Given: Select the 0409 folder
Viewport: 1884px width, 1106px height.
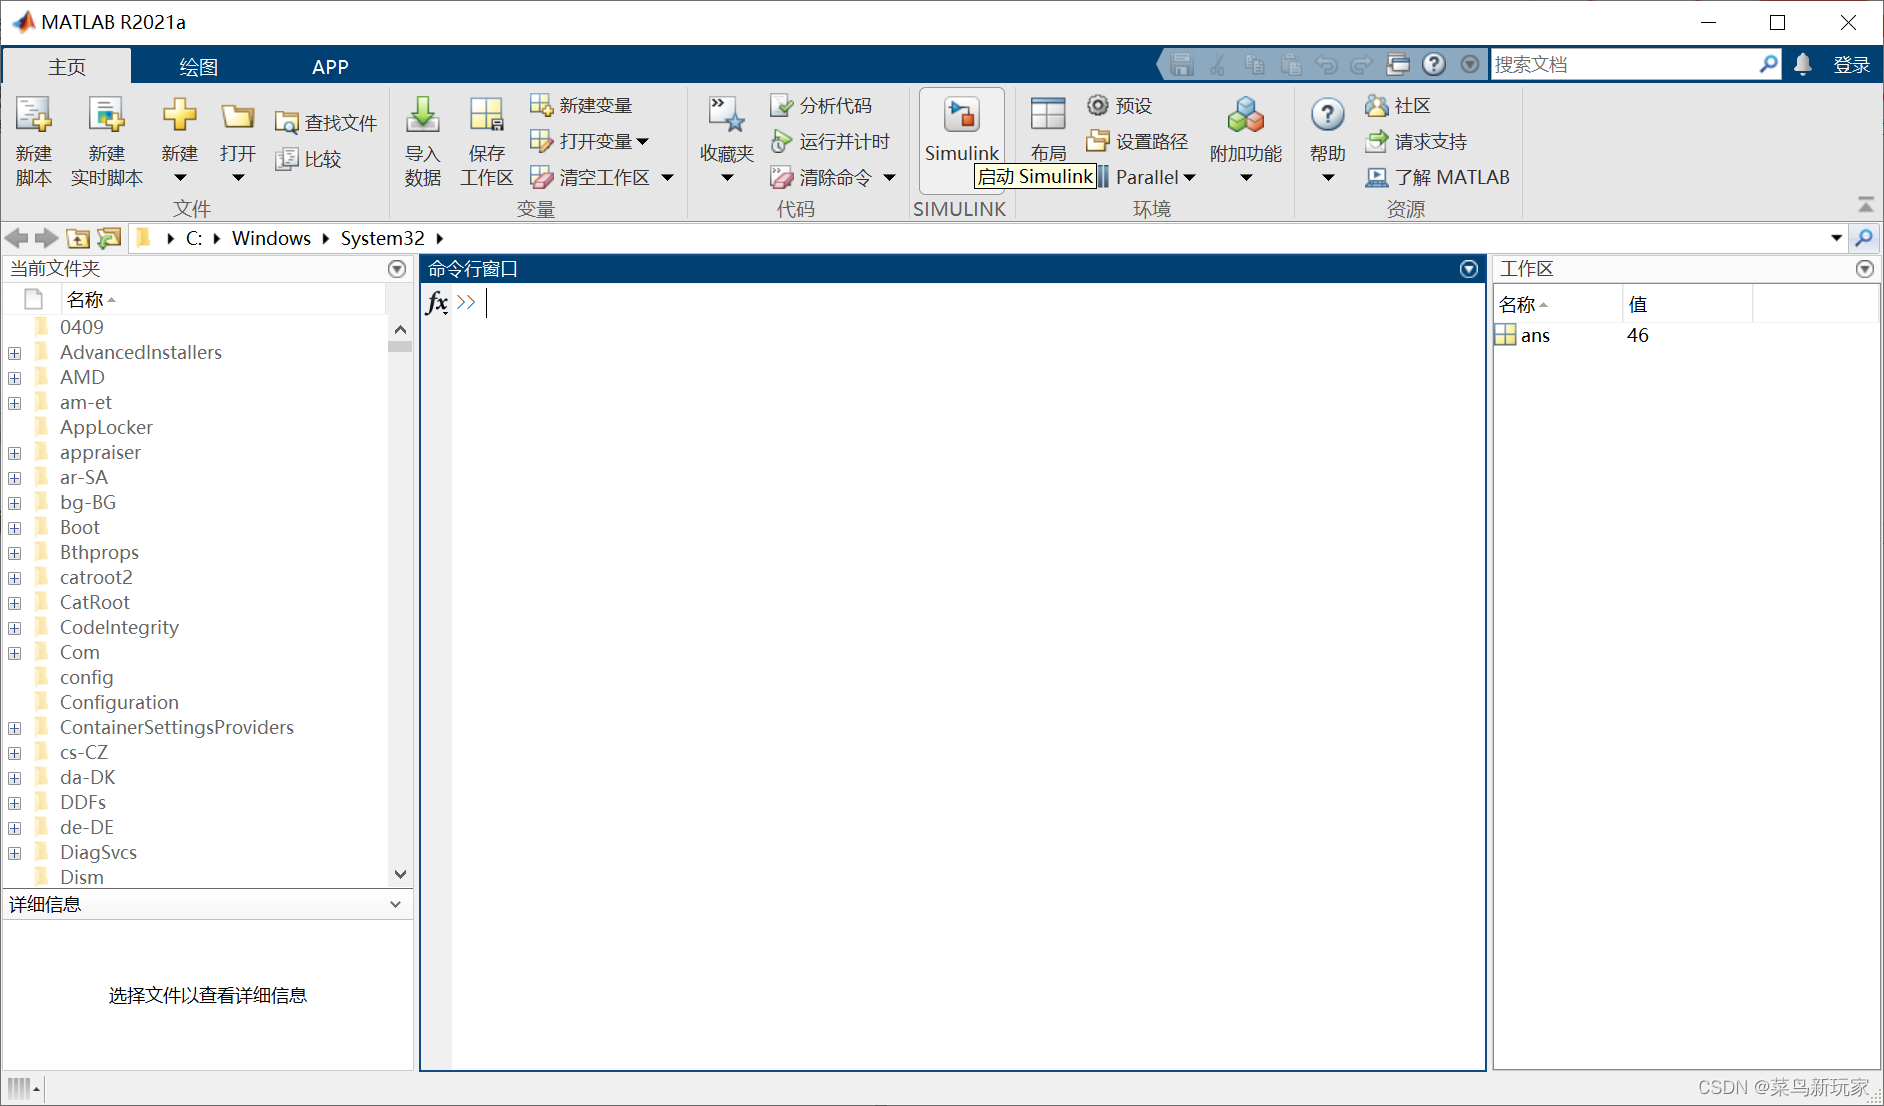Looking at the screenshot, I should (x=81, y=327).
